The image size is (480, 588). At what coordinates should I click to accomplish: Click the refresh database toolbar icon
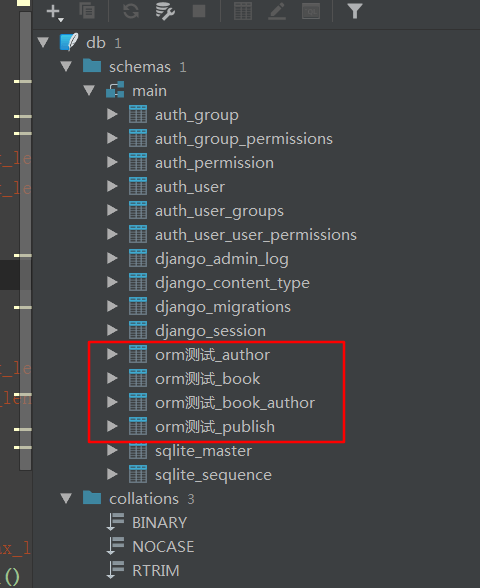point(131,11)
